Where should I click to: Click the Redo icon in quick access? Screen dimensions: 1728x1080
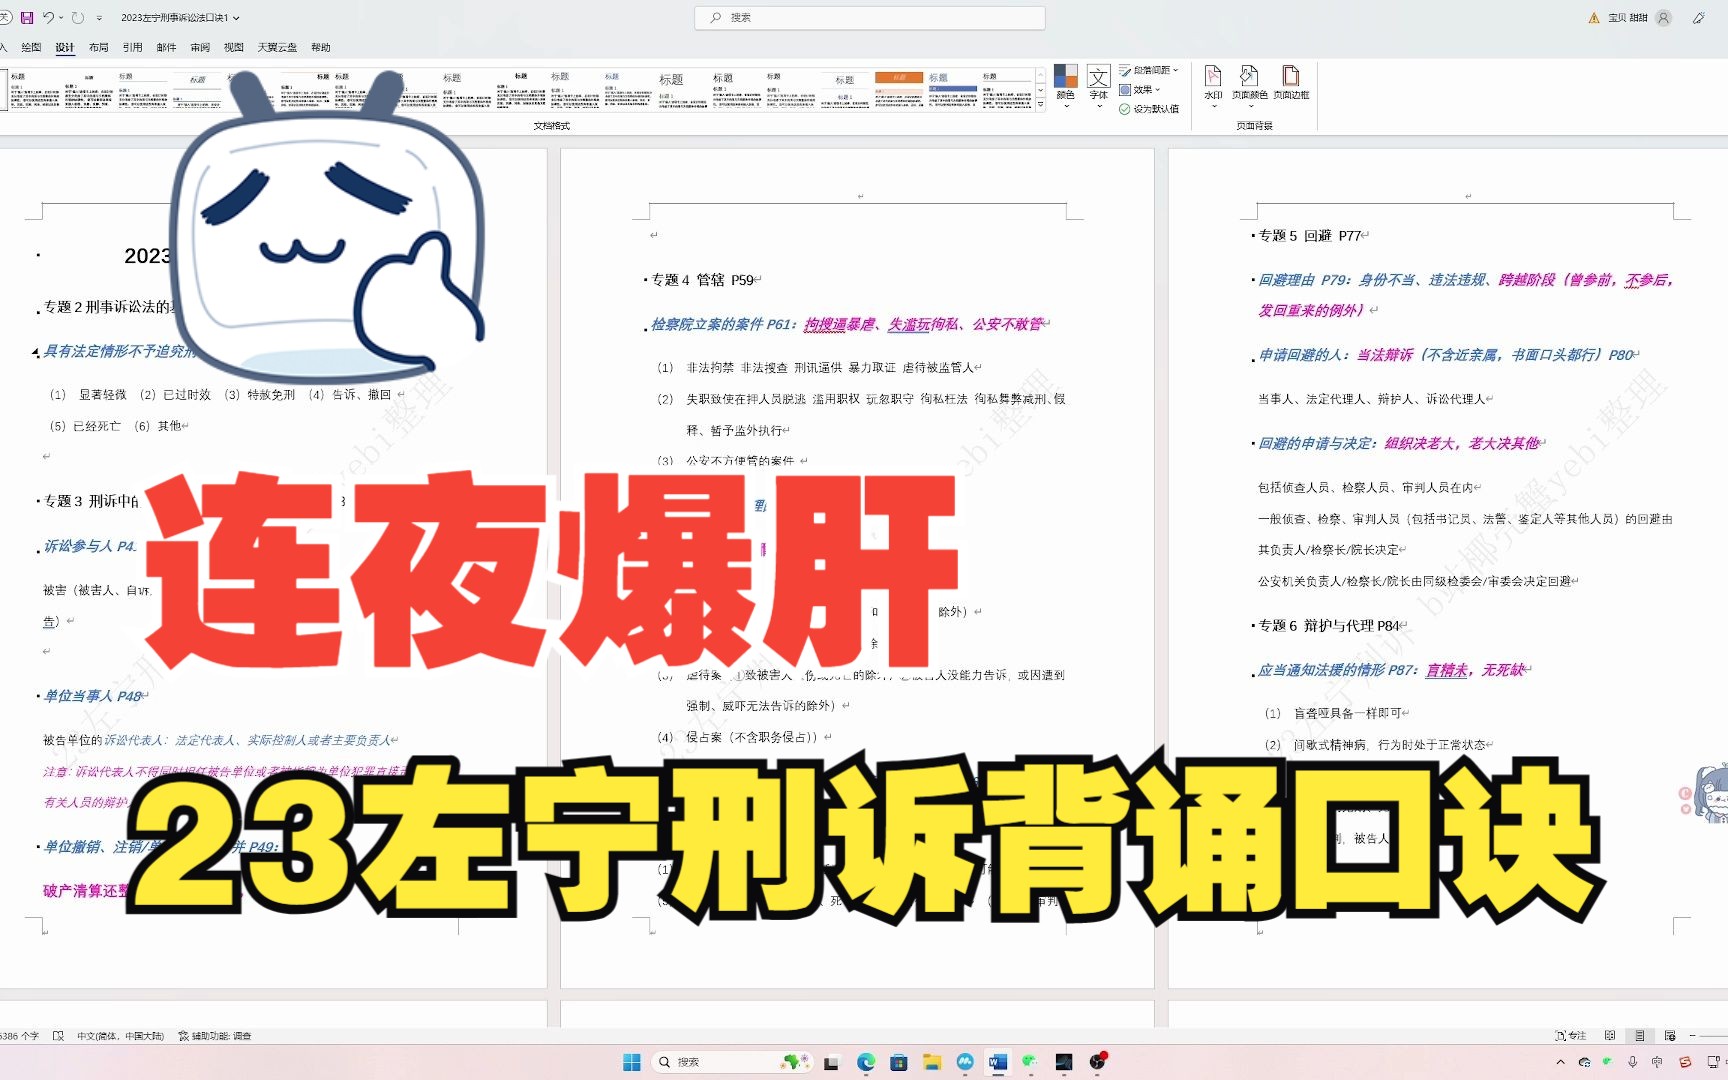78,17
